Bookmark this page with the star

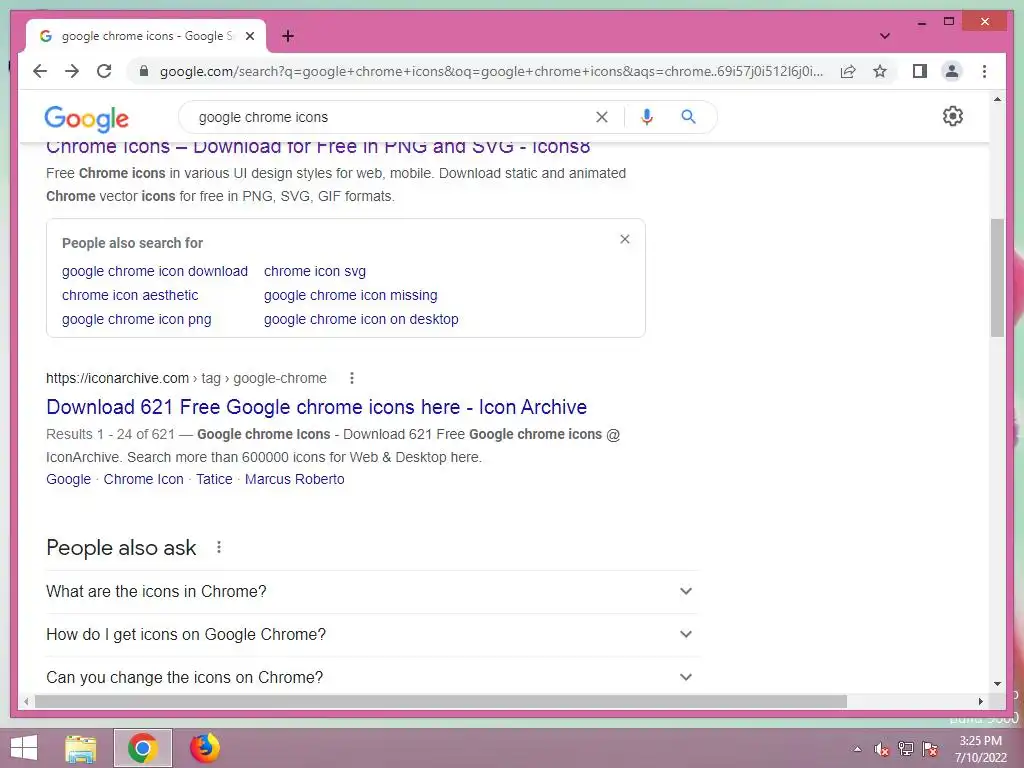tap(880, 71)
